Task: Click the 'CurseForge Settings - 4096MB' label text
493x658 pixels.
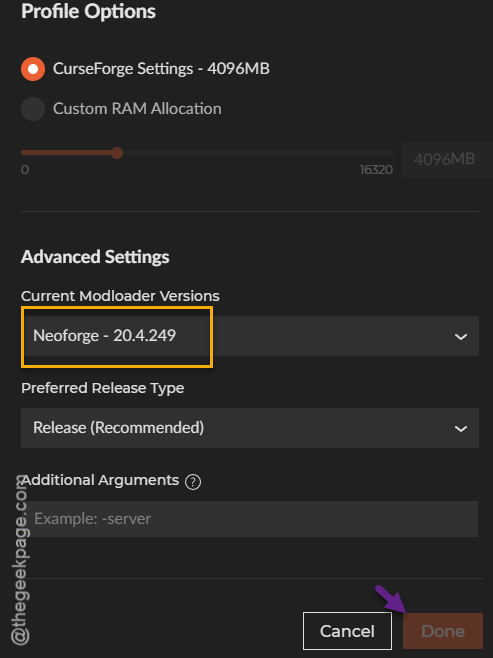Action: pos(161,68)
